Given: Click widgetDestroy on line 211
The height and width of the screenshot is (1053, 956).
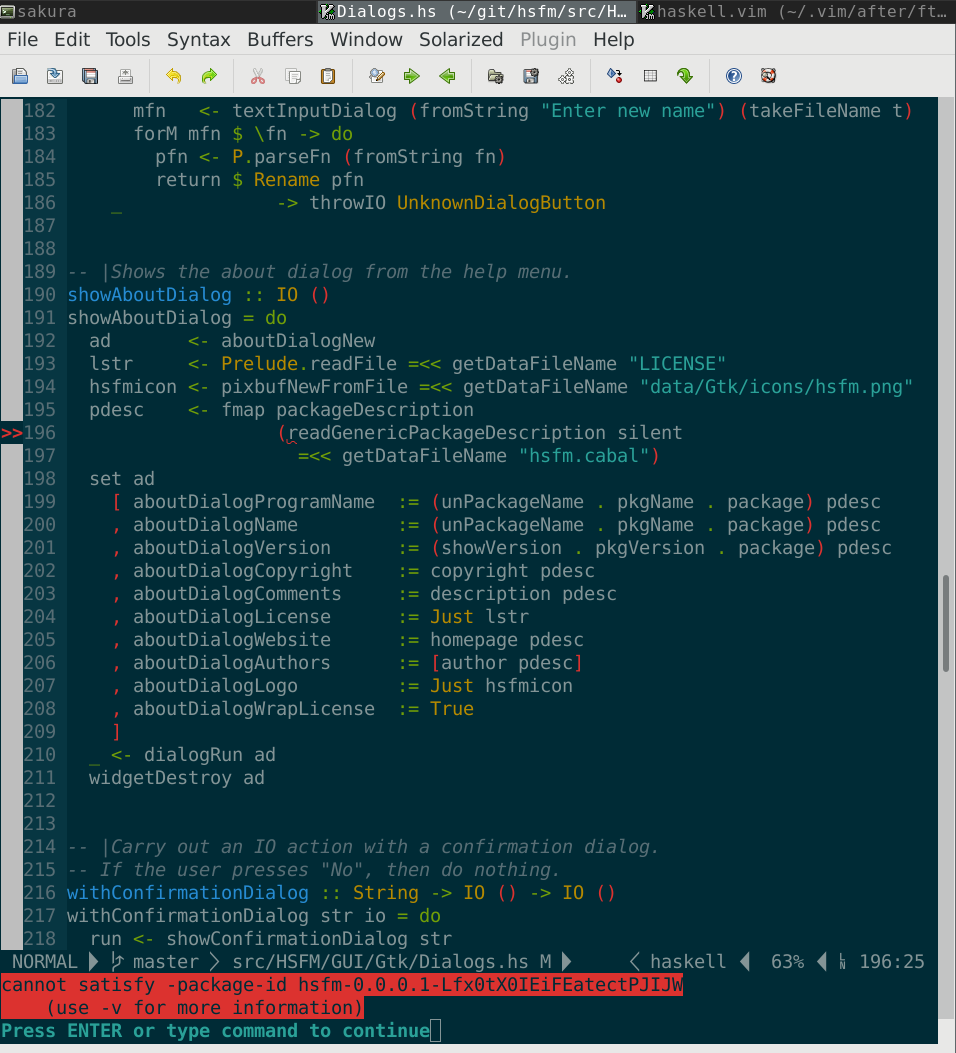Looking at the screenshot, I should (160, 778).
